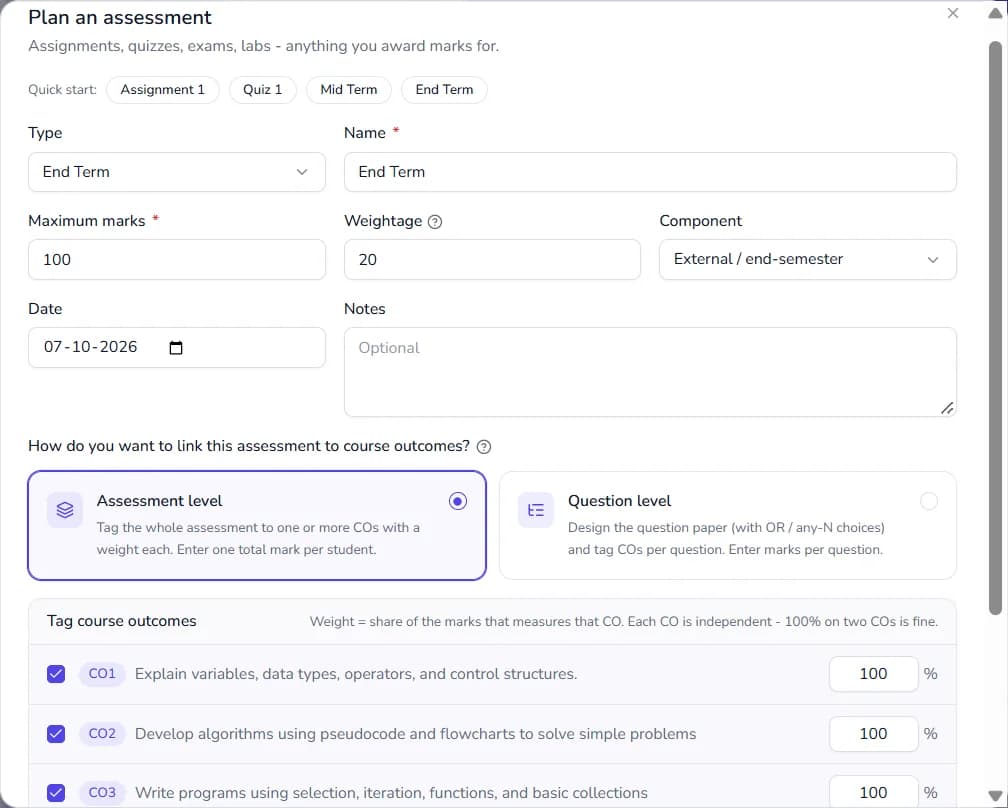1008x808 pixels.
Task: Click the Weightage input showing 20
Action: (492, 260)
